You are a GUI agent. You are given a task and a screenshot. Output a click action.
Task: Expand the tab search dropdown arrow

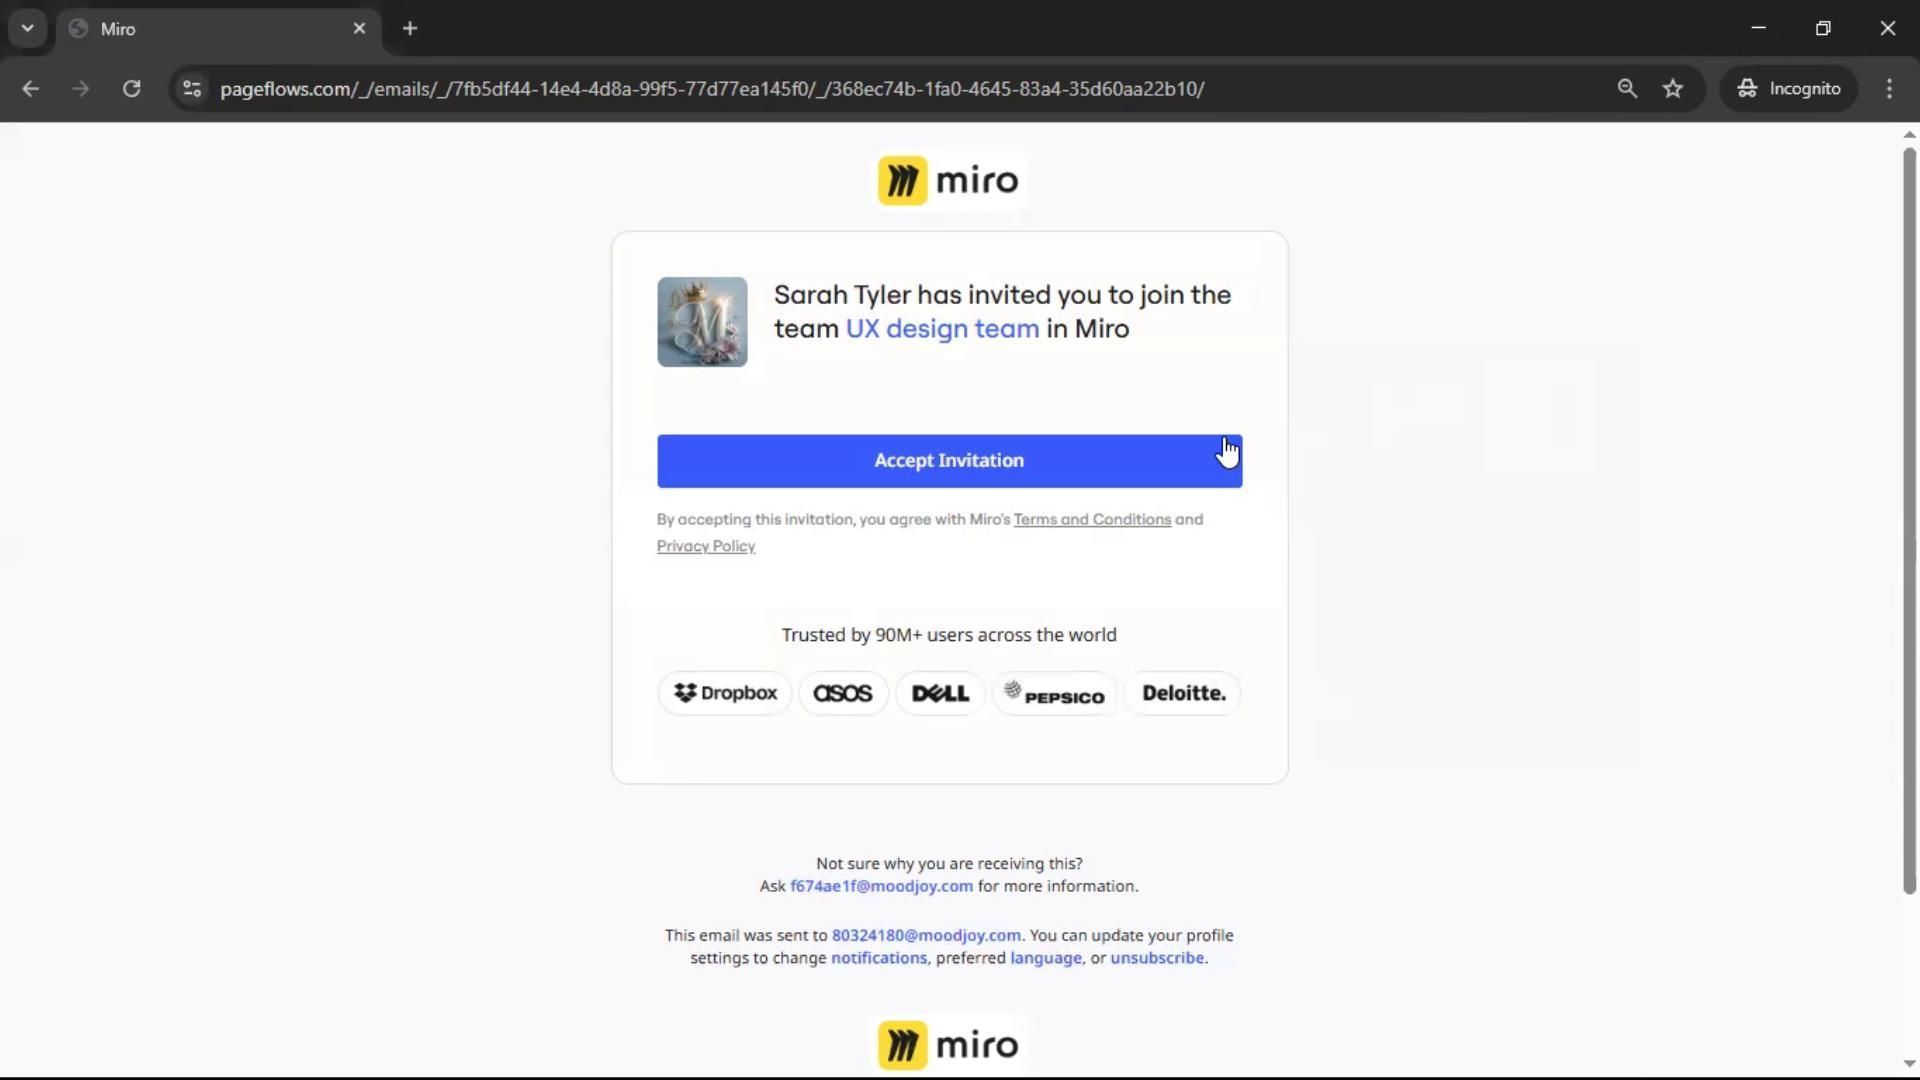pyautogui.click(x=28, y=29)
